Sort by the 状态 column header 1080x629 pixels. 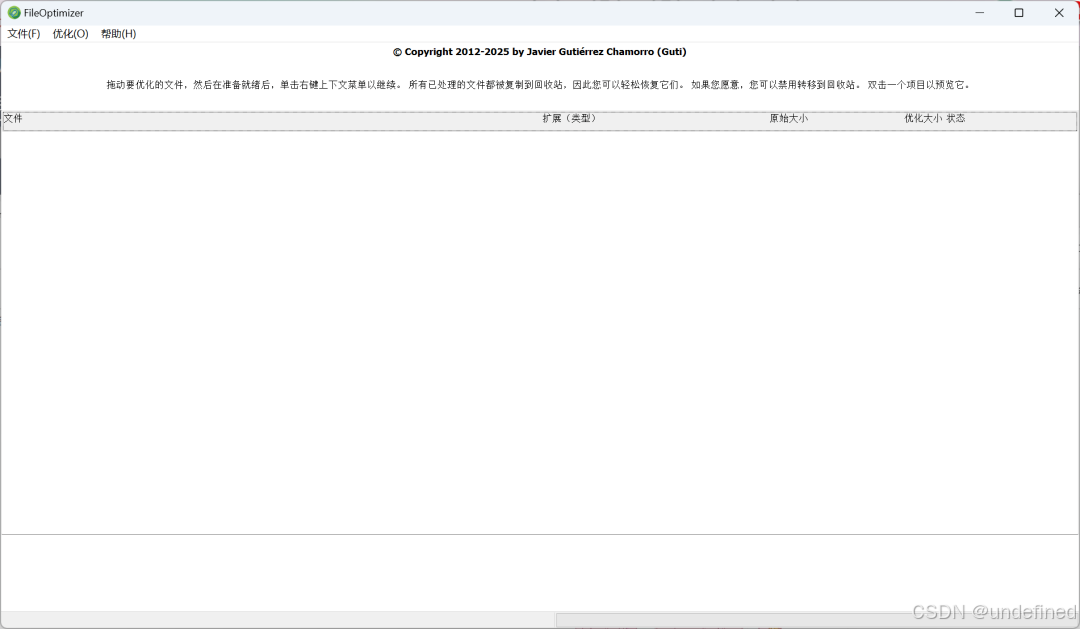point(957,118)
